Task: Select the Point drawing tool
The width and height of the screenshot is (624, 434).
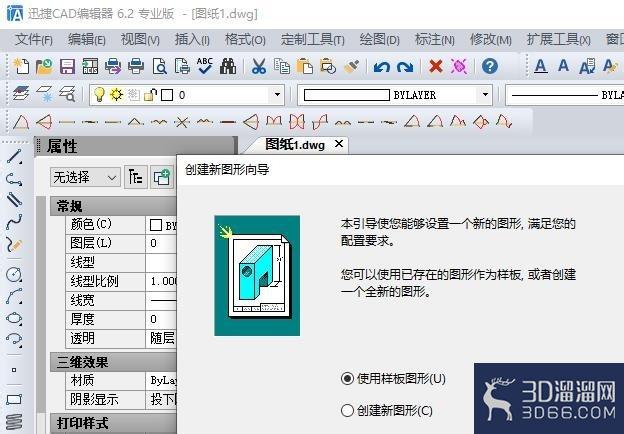Action: 14,370
